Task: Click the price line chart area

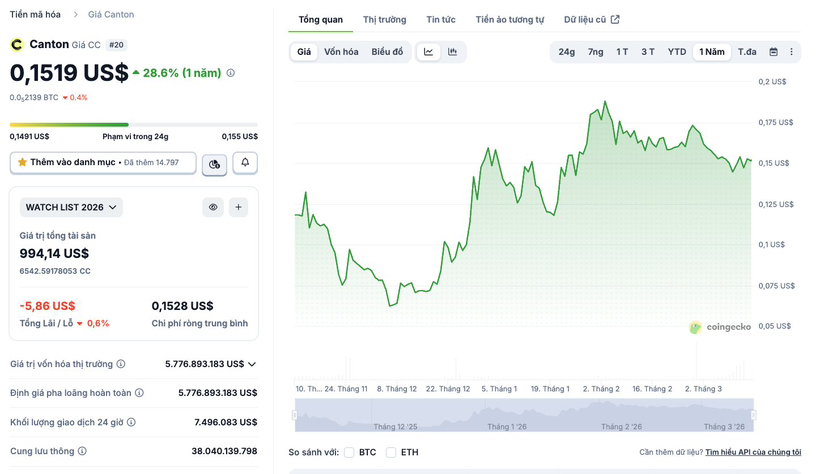Action: 523,204
